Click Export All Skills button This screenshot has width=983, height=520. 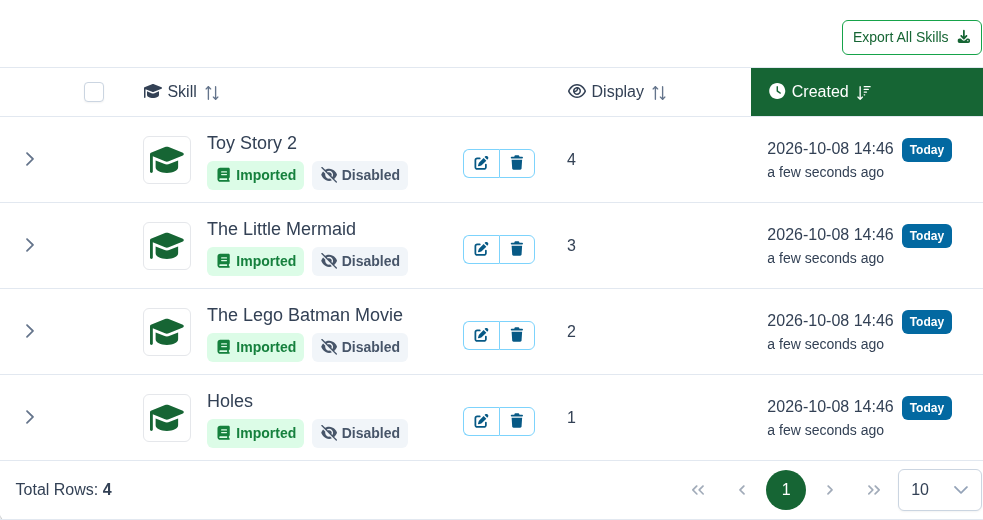[912, 38]
